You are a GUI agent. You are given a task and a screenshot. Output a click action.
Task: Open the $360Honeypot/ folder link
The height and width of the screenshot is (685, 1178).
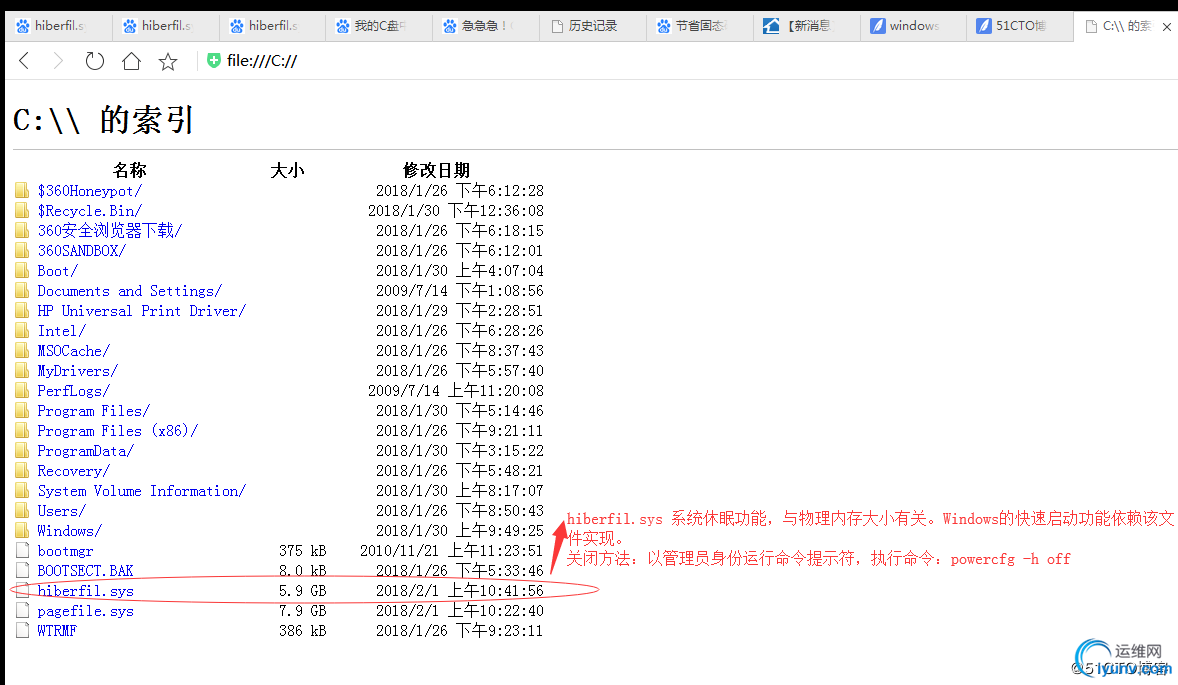pos(89,191)
